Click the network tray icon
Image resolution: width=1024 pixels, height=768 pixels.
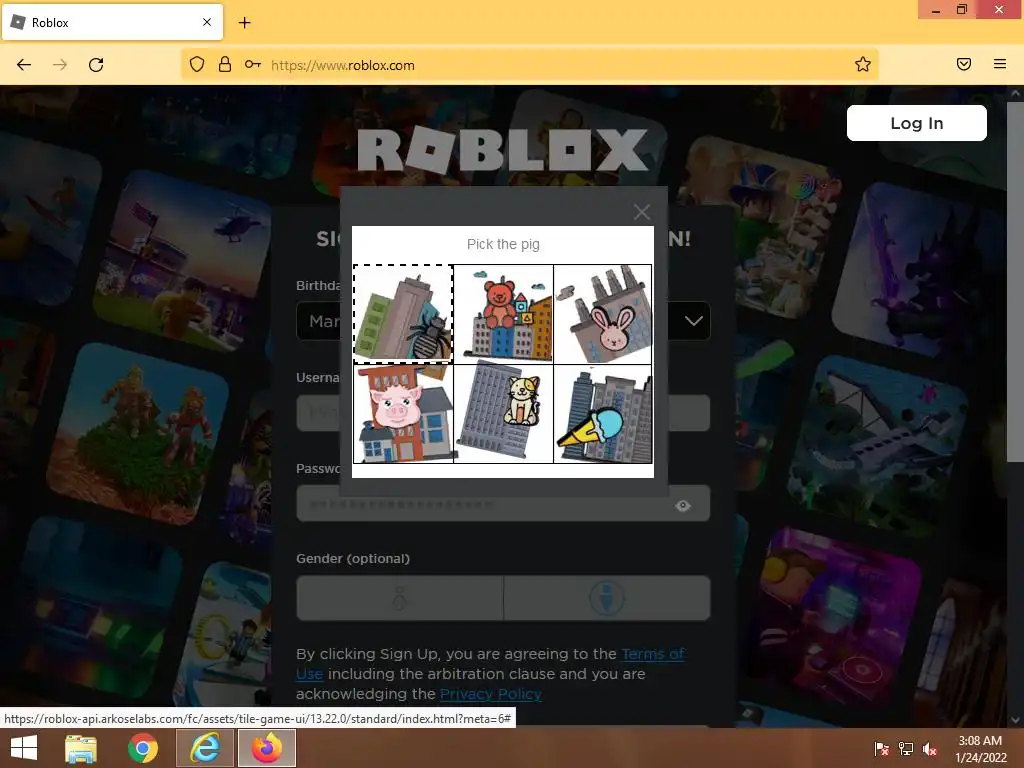(x=906, y=749)
